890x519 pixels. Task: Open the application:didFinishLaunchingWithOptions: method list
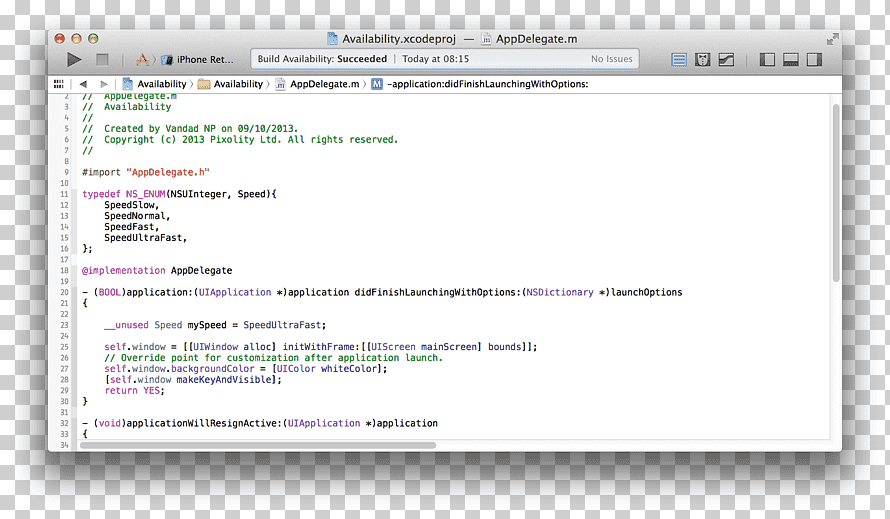(x=488, y=84)
